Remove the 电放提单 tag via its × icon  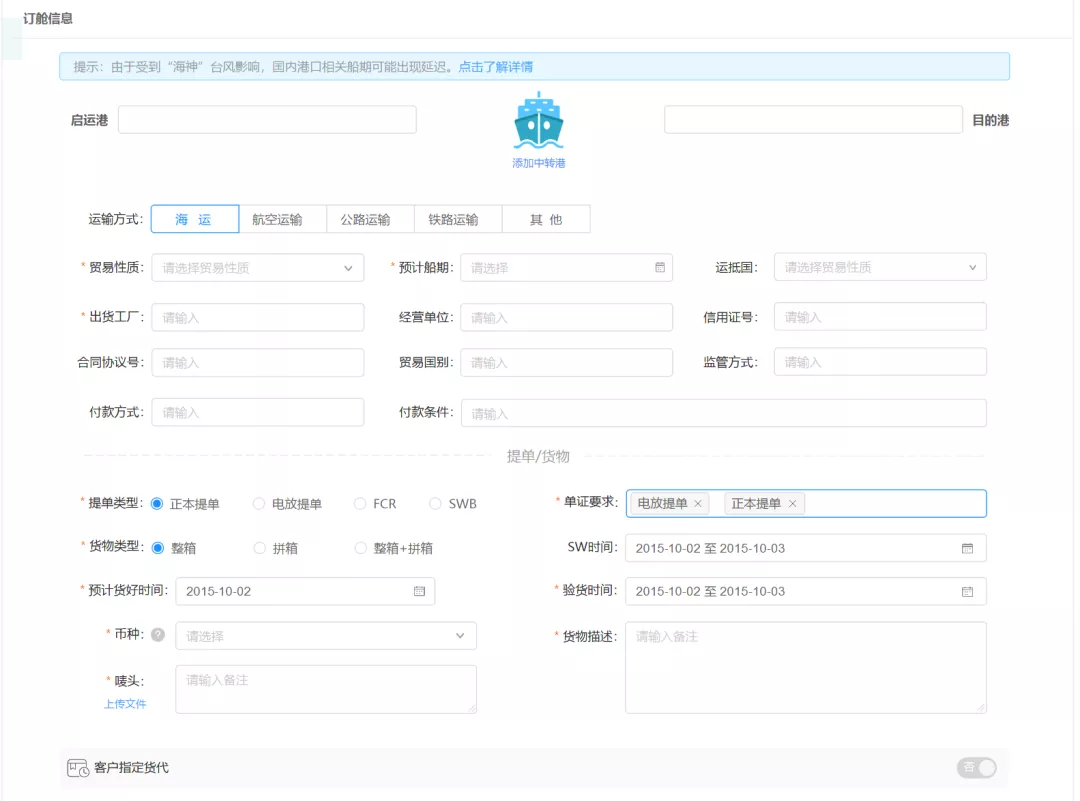pyautogui.click(x=696, y=504)
